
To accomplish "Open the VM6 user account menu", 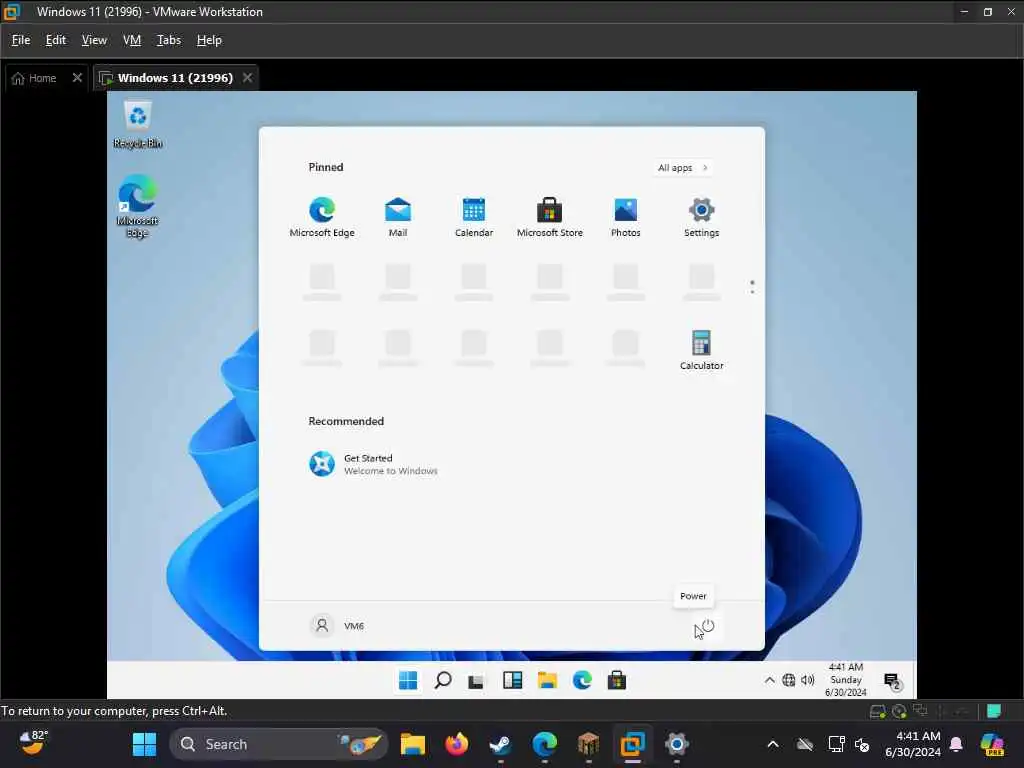I will [337, 626].
